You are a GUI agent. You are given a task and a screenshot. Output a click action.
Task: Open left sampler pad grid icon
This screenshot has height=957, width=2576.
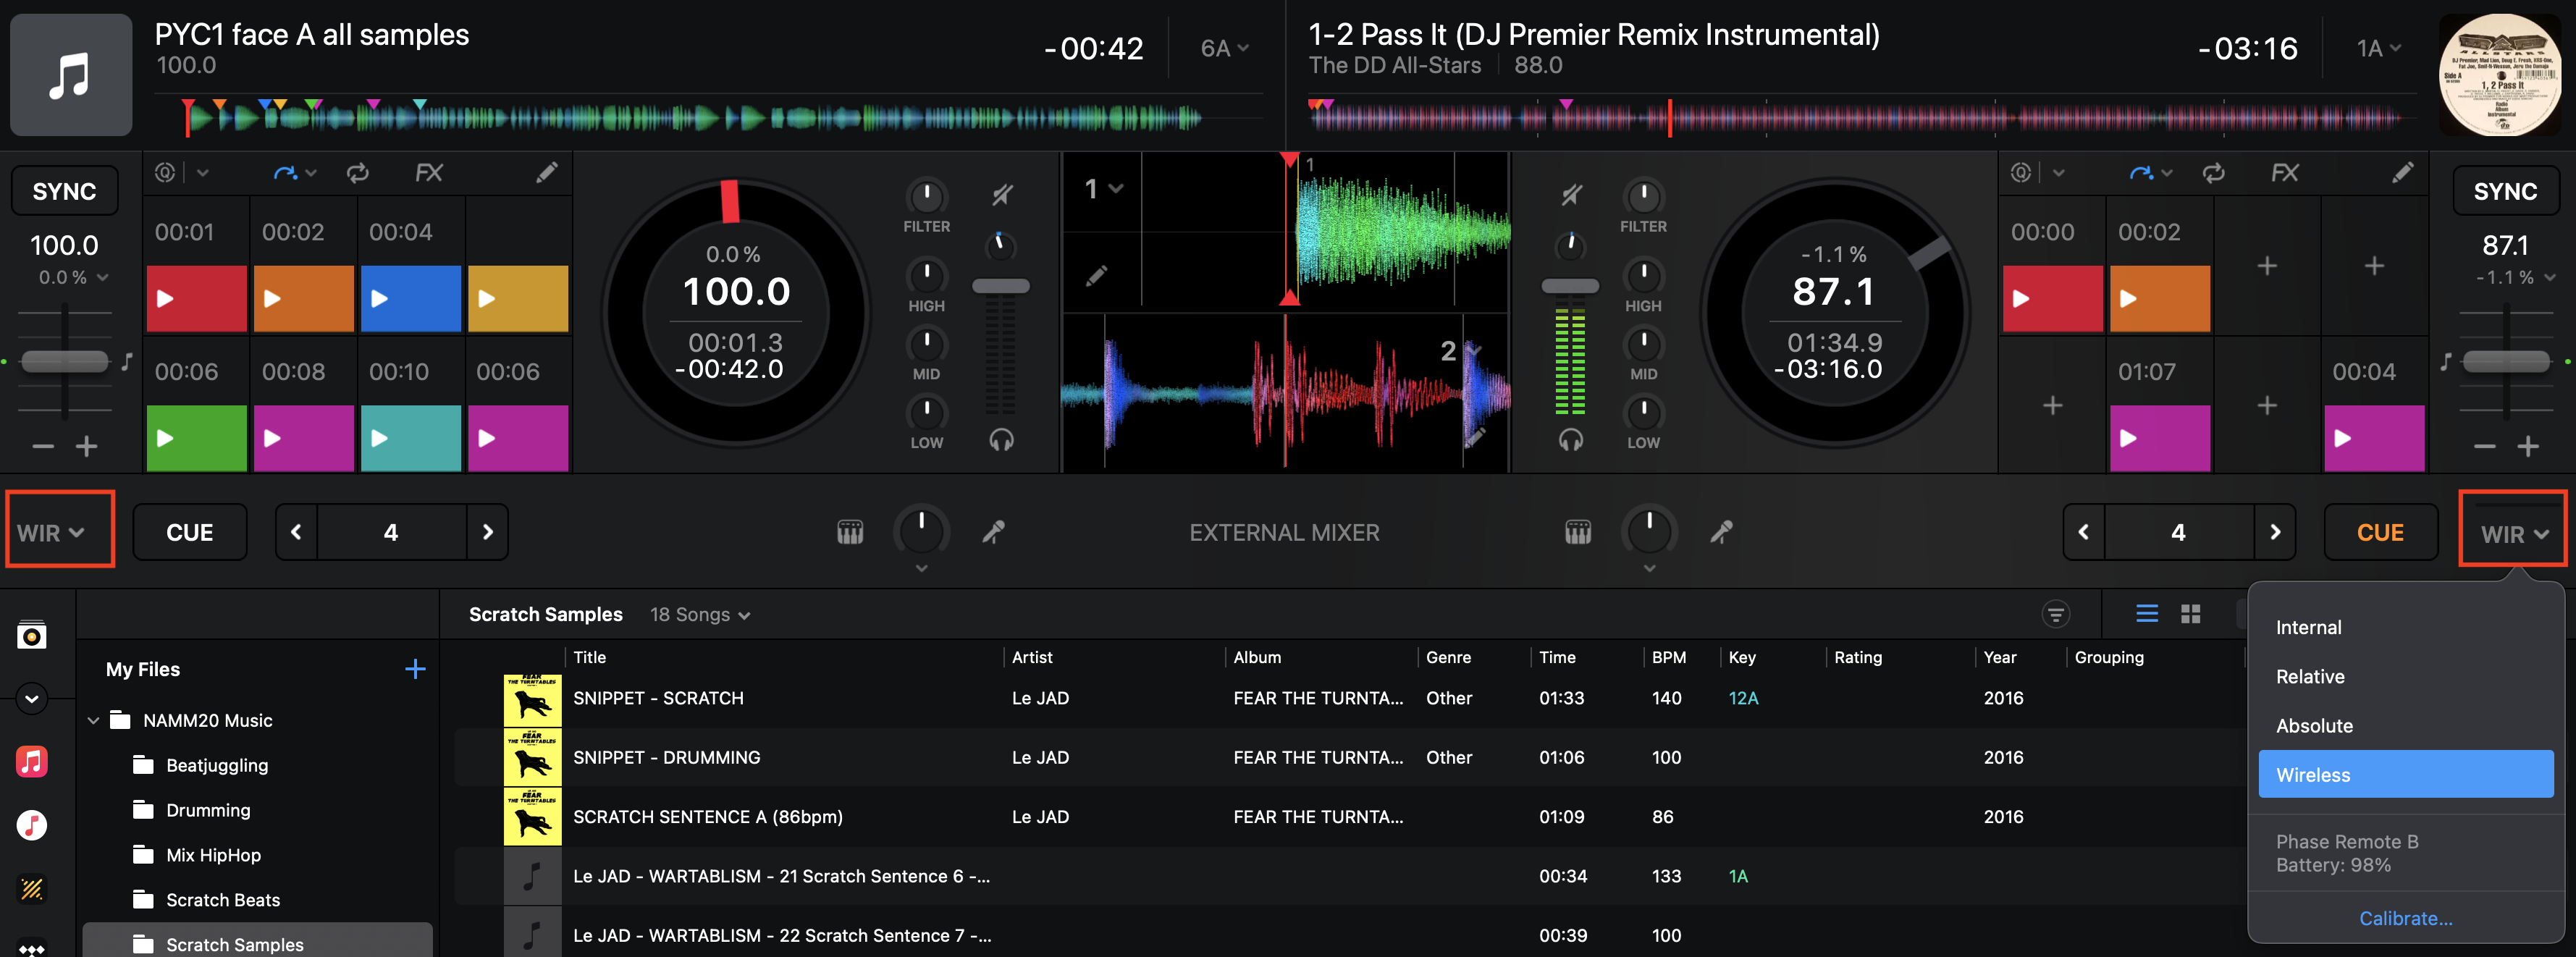pos(849,532)
